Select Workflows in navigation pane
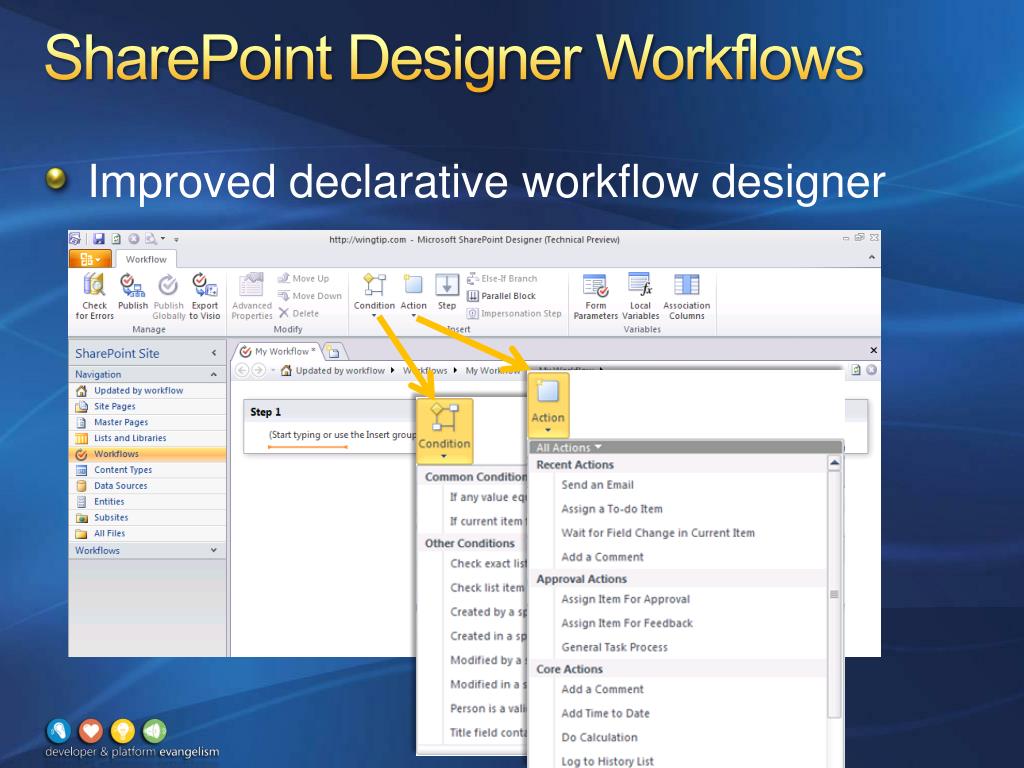This screenshot has width=1024, height=768. click(x=148, y=454)
